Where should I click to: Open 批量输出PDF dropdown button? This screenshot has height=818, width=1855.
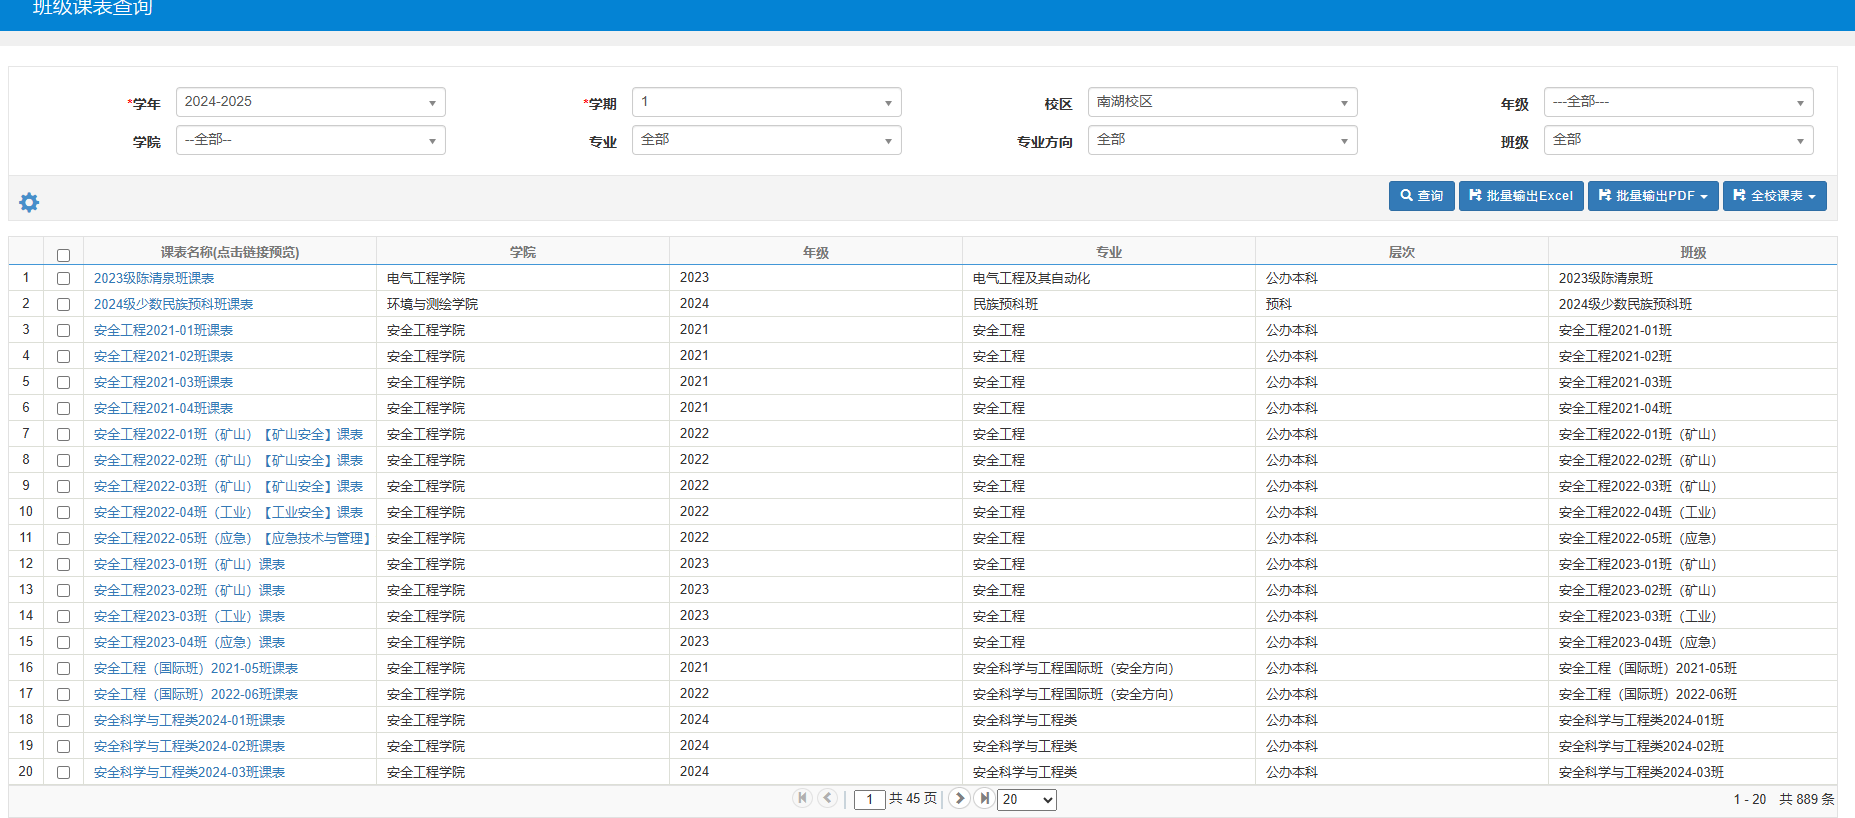[x=1653, y=196]
